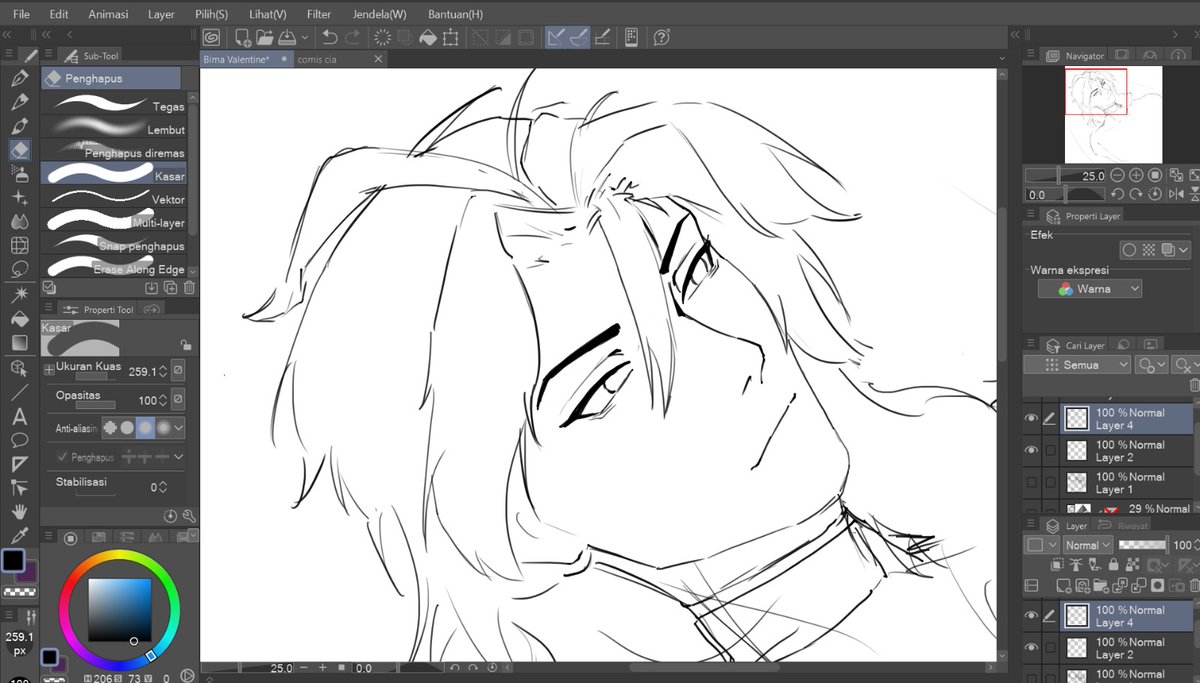The width and height of the screenshot is (1200, 683).
Task: Hide Layer 4 in Cari Layer panel
Action: point(1031,419)
